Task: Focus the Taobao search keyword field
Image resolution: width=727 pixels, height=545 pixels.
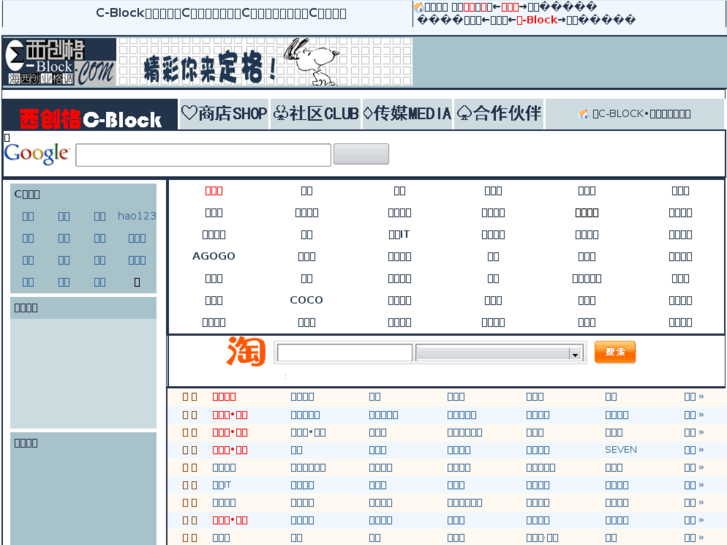Action: (x=344, y=353)
